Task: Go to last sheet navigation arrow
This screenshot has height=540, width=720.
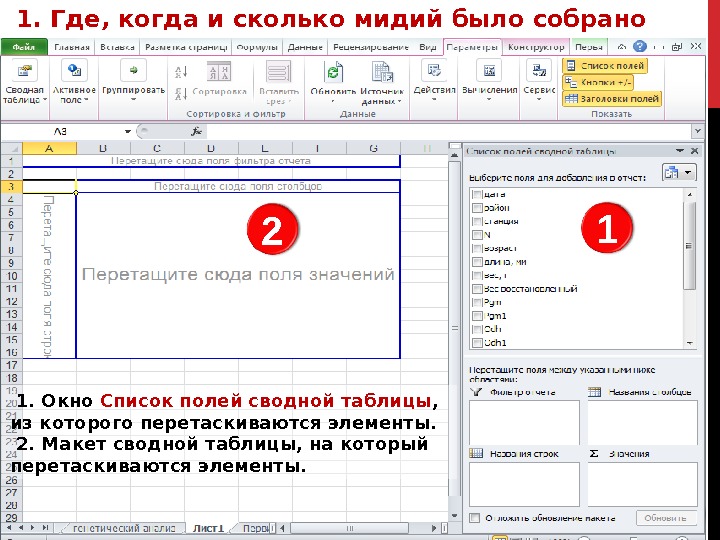Action: click(45, 528)
